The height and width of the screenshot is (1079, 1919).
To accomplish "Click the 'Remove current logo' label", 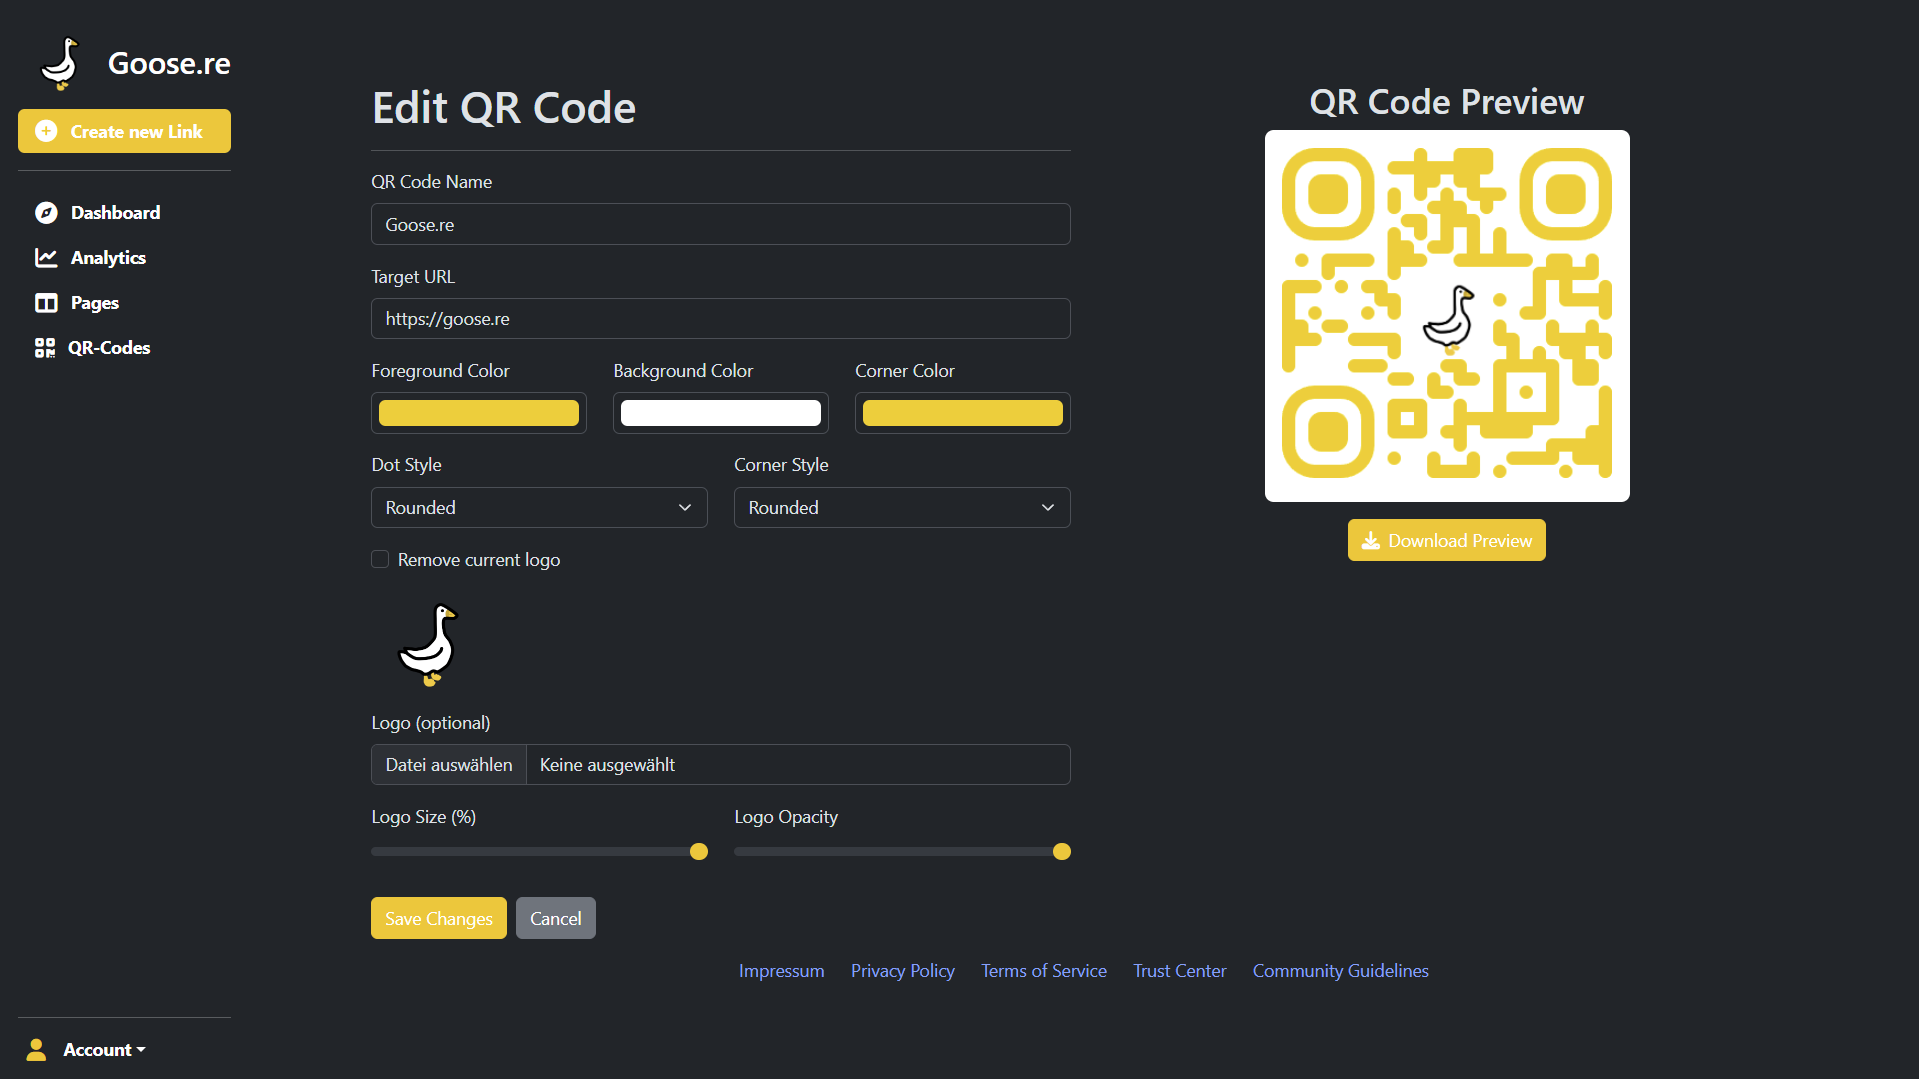I will click(478, 559).
